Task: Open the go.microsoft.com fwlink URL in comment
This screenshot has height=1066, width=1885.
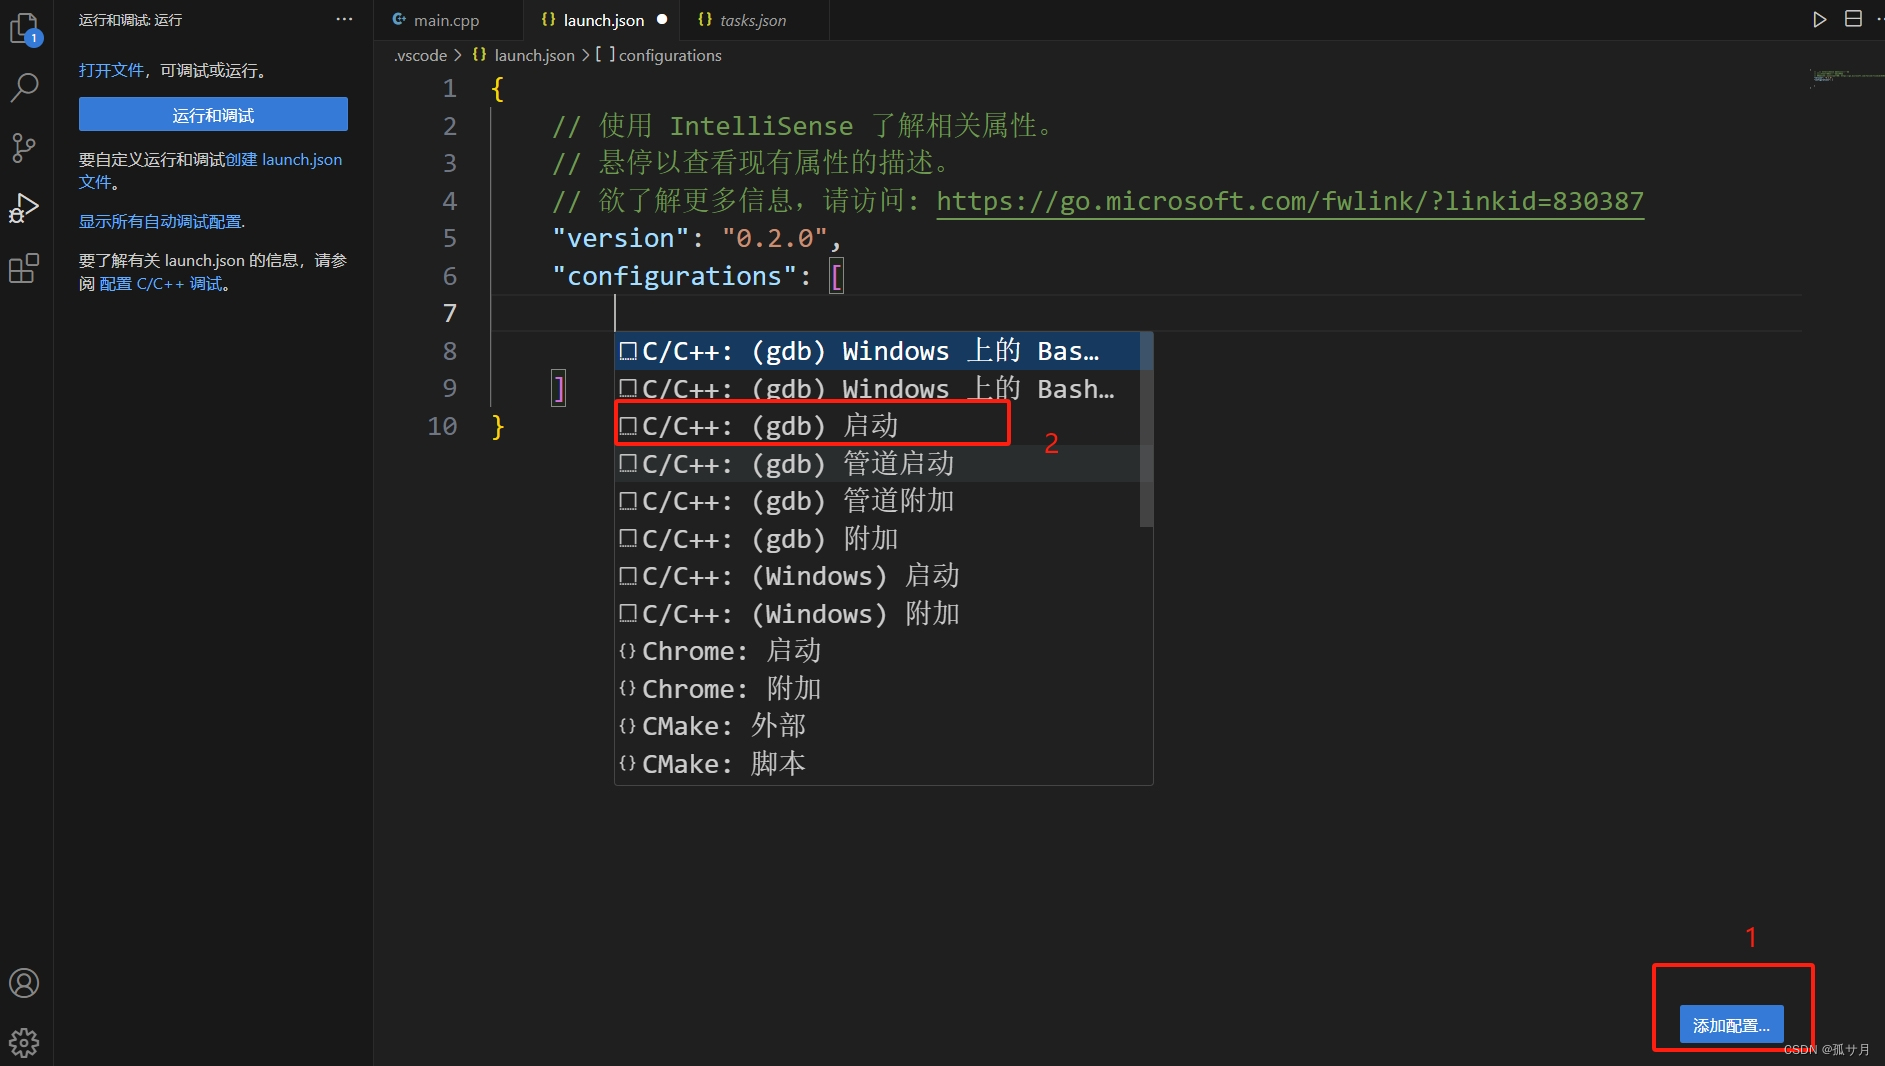Action: [x=1290, y=201]
